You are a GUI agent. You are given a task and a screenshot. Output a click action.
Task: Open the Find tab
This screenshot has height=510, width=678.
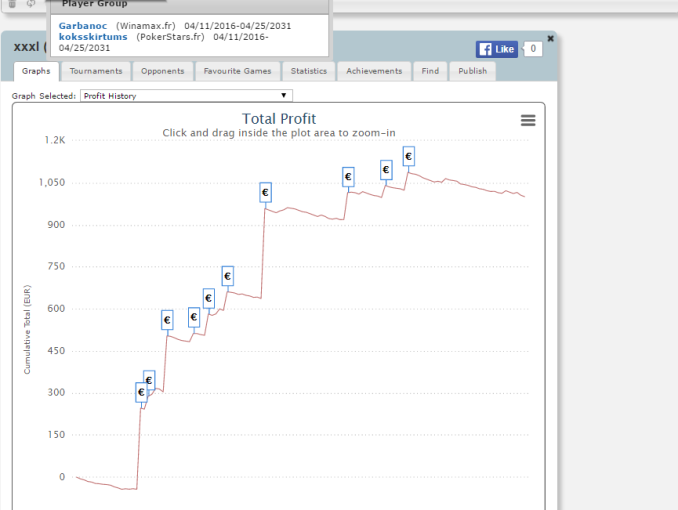[x=430, y=71]
